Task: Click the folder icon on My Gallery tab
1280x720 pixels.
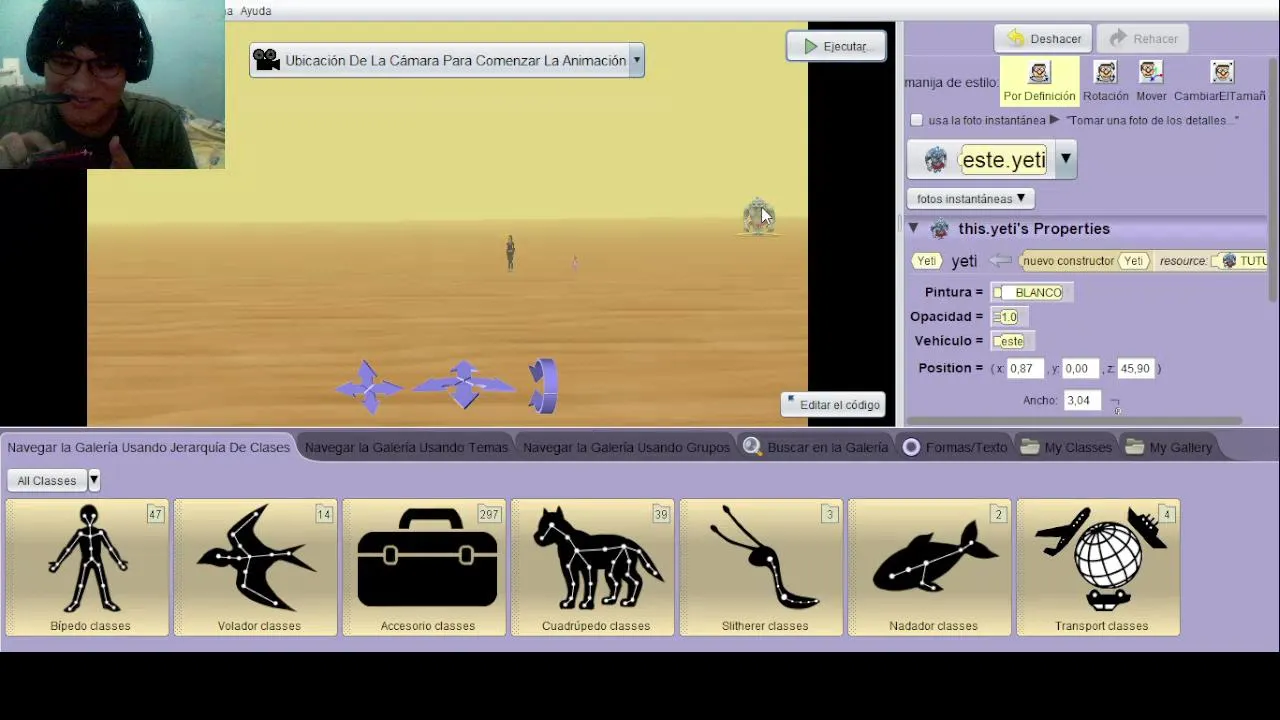Action: point(1134,447)
